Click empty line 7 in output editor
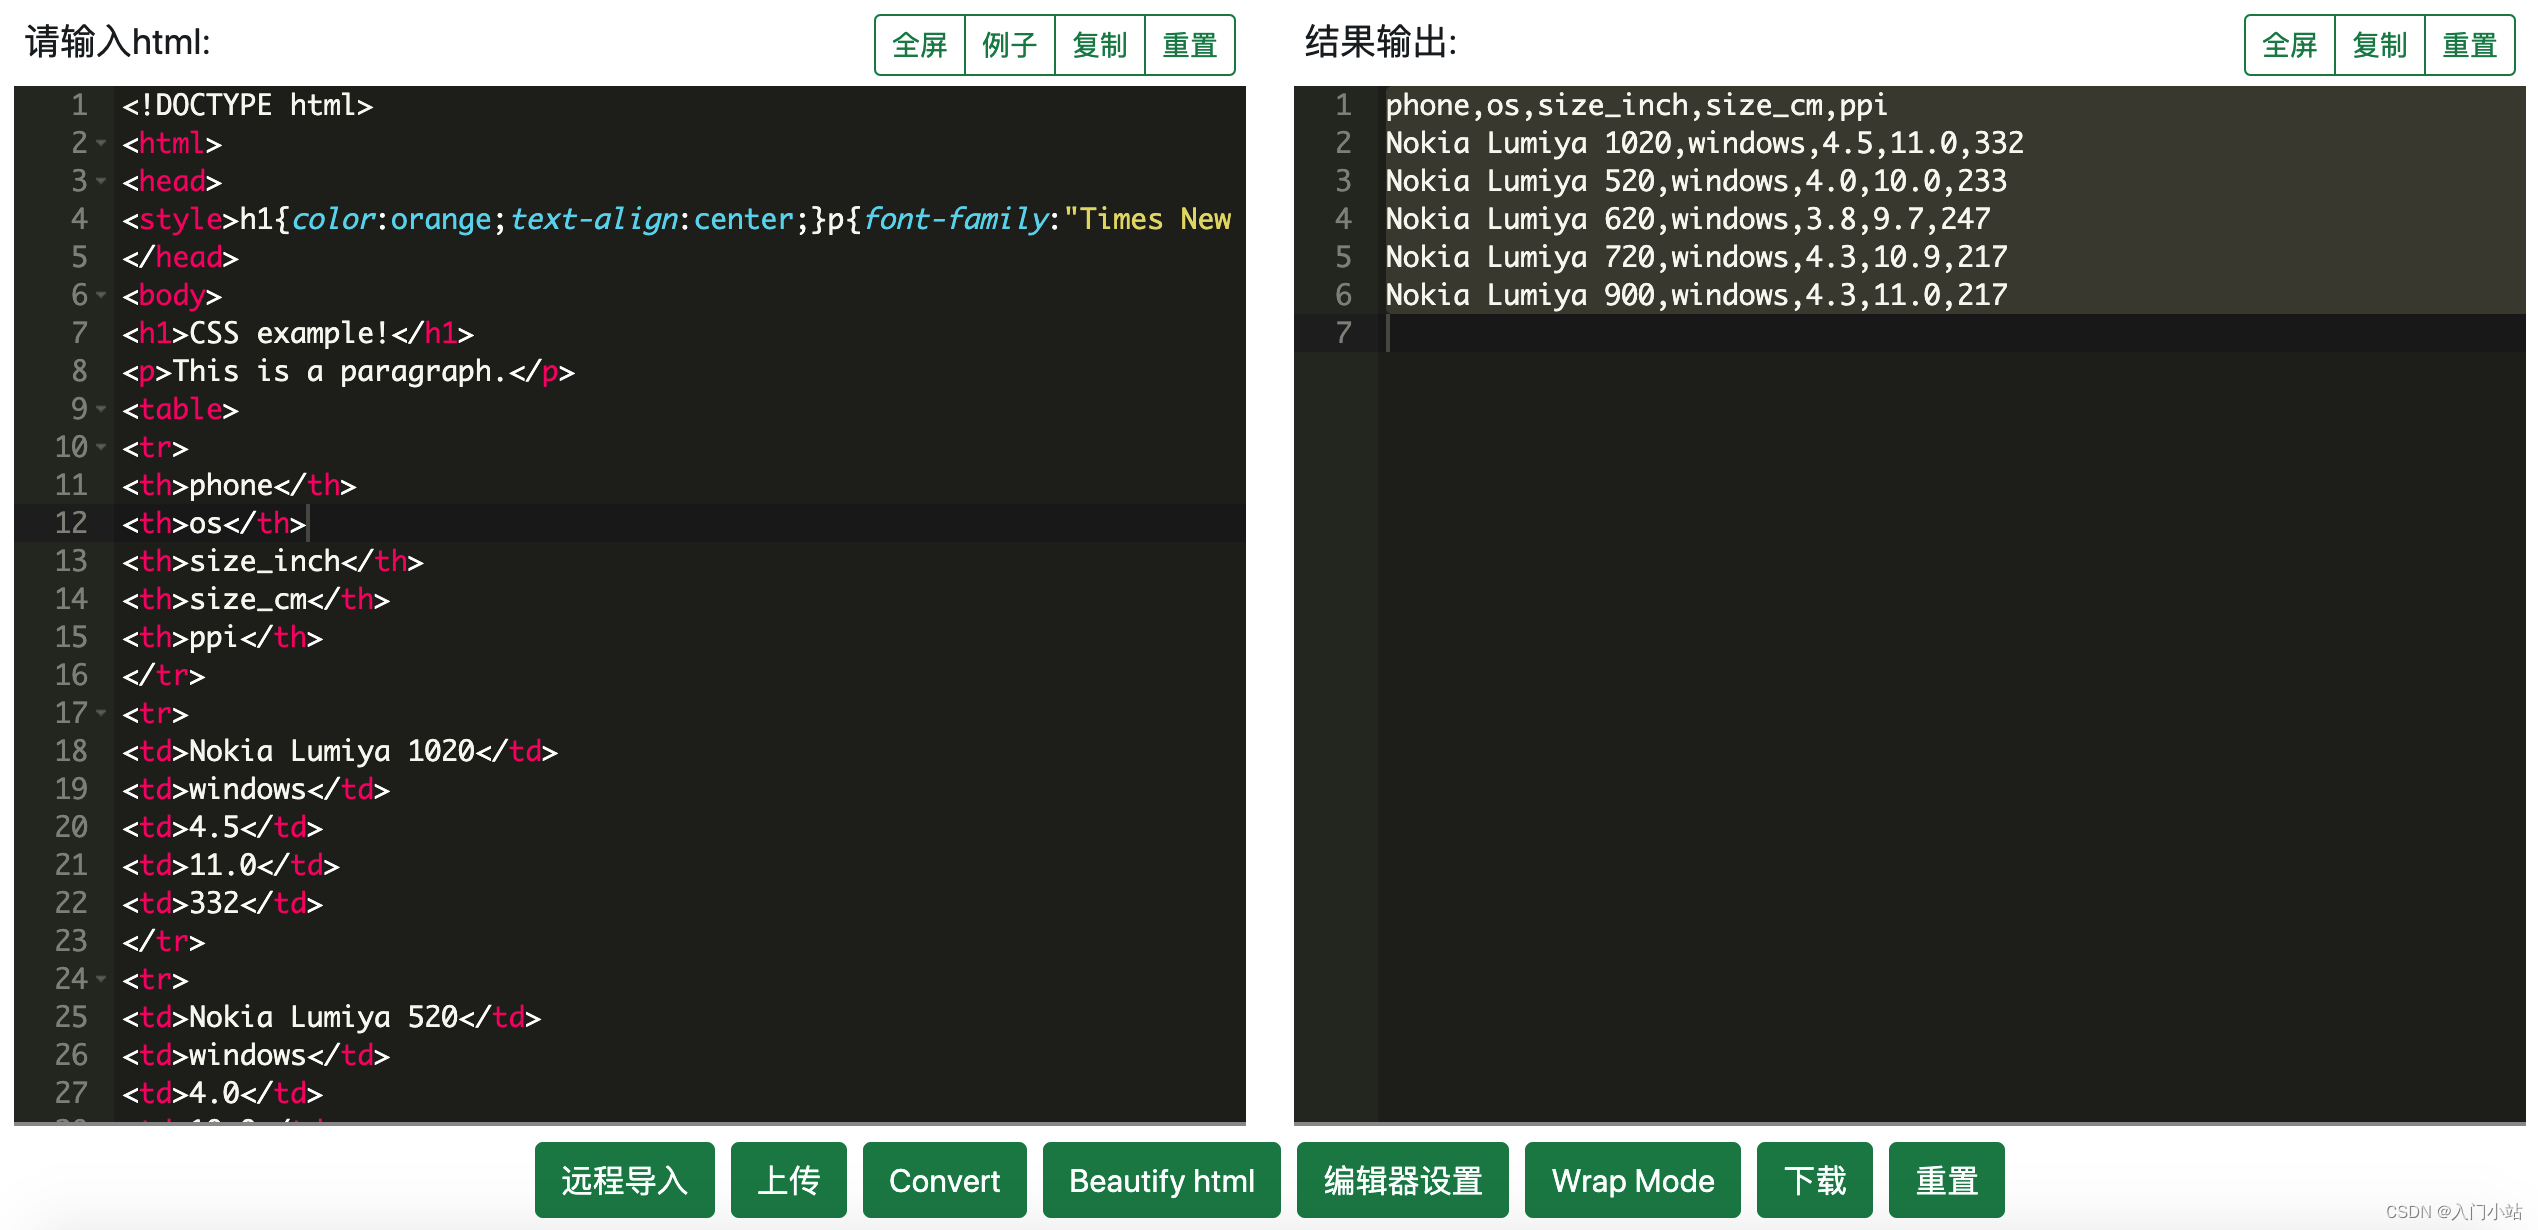 (x=1900, y=333)
